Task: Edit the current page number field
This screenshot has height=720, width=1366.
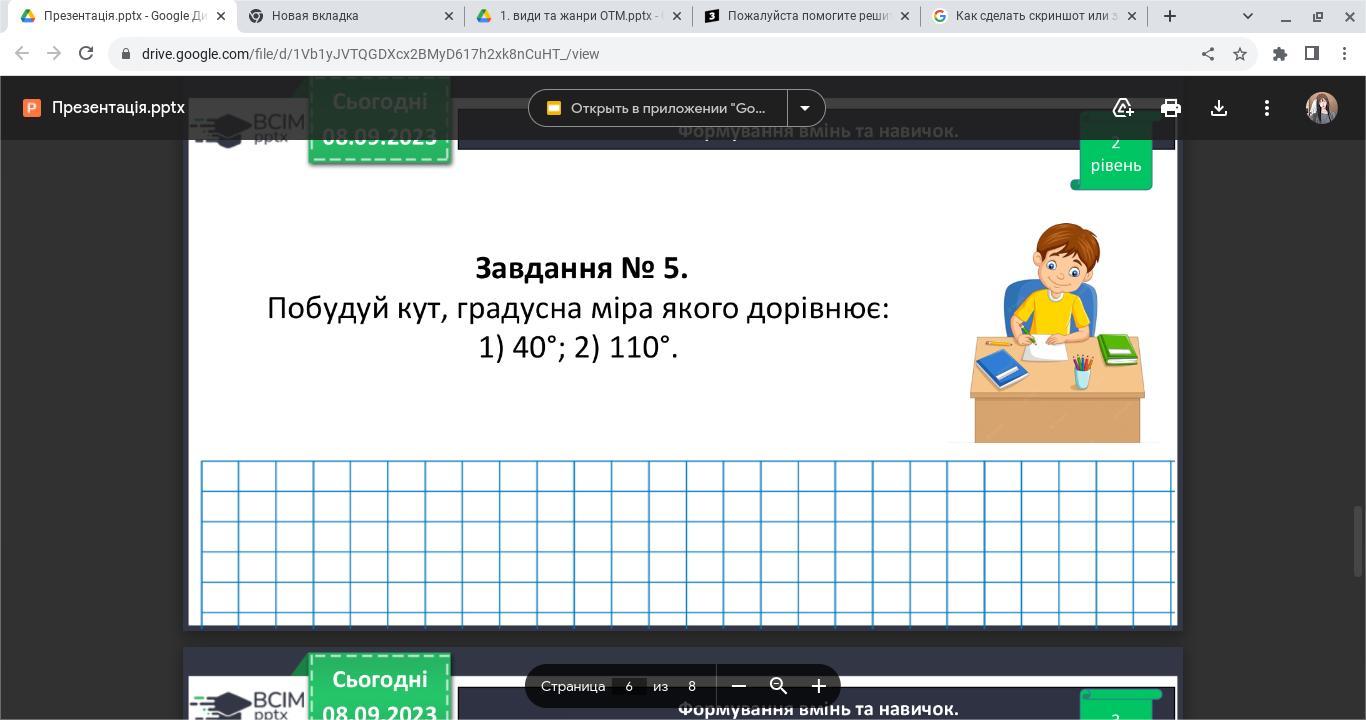Action: pos(629,686)
